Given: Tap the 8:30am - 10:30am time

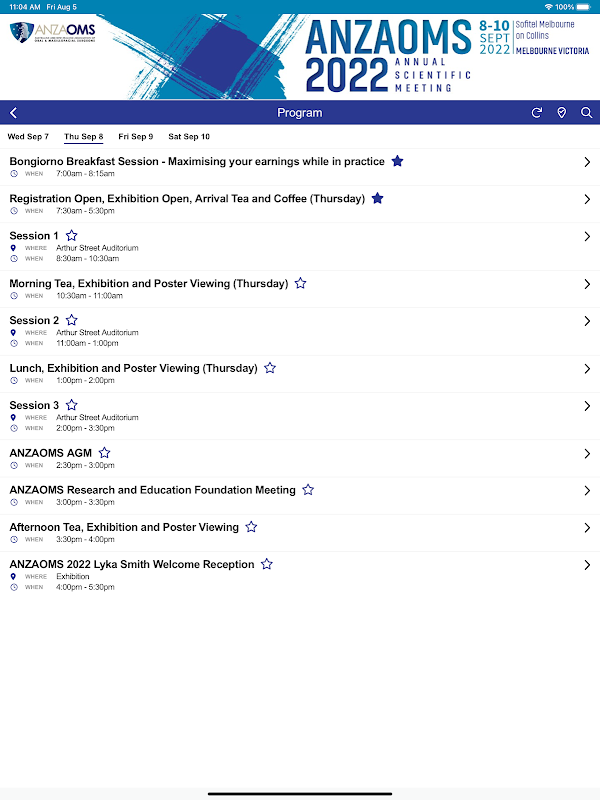Looking at the screenshot, I should 87,259.
